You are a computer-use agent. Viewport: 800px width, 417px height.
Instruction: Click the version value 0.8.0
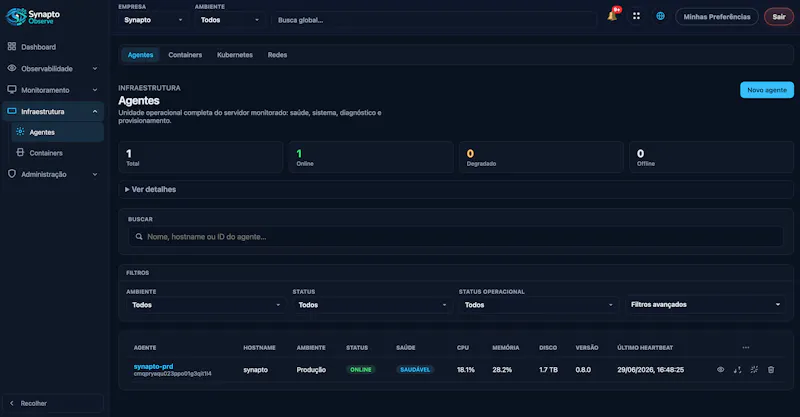[x=583, y=370]
